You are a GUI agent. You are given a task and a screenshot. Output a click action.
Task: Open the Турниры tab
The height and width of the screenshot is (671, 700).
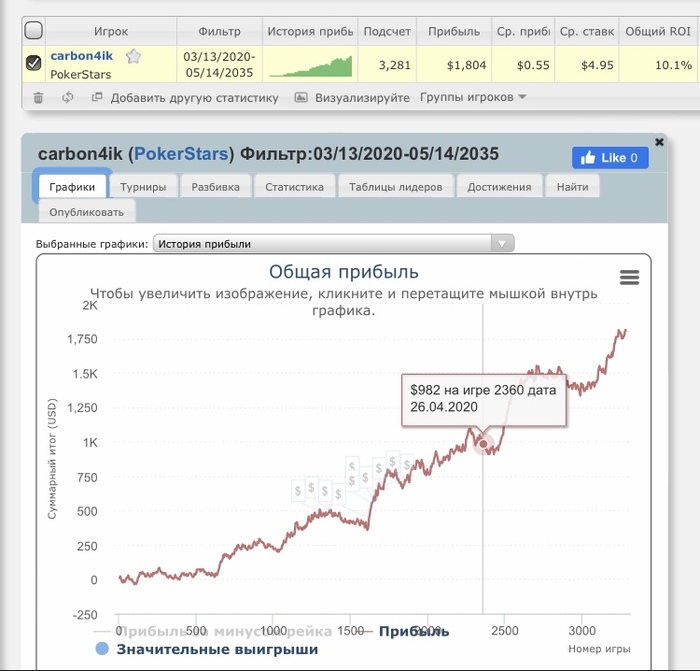click(143, 187)
